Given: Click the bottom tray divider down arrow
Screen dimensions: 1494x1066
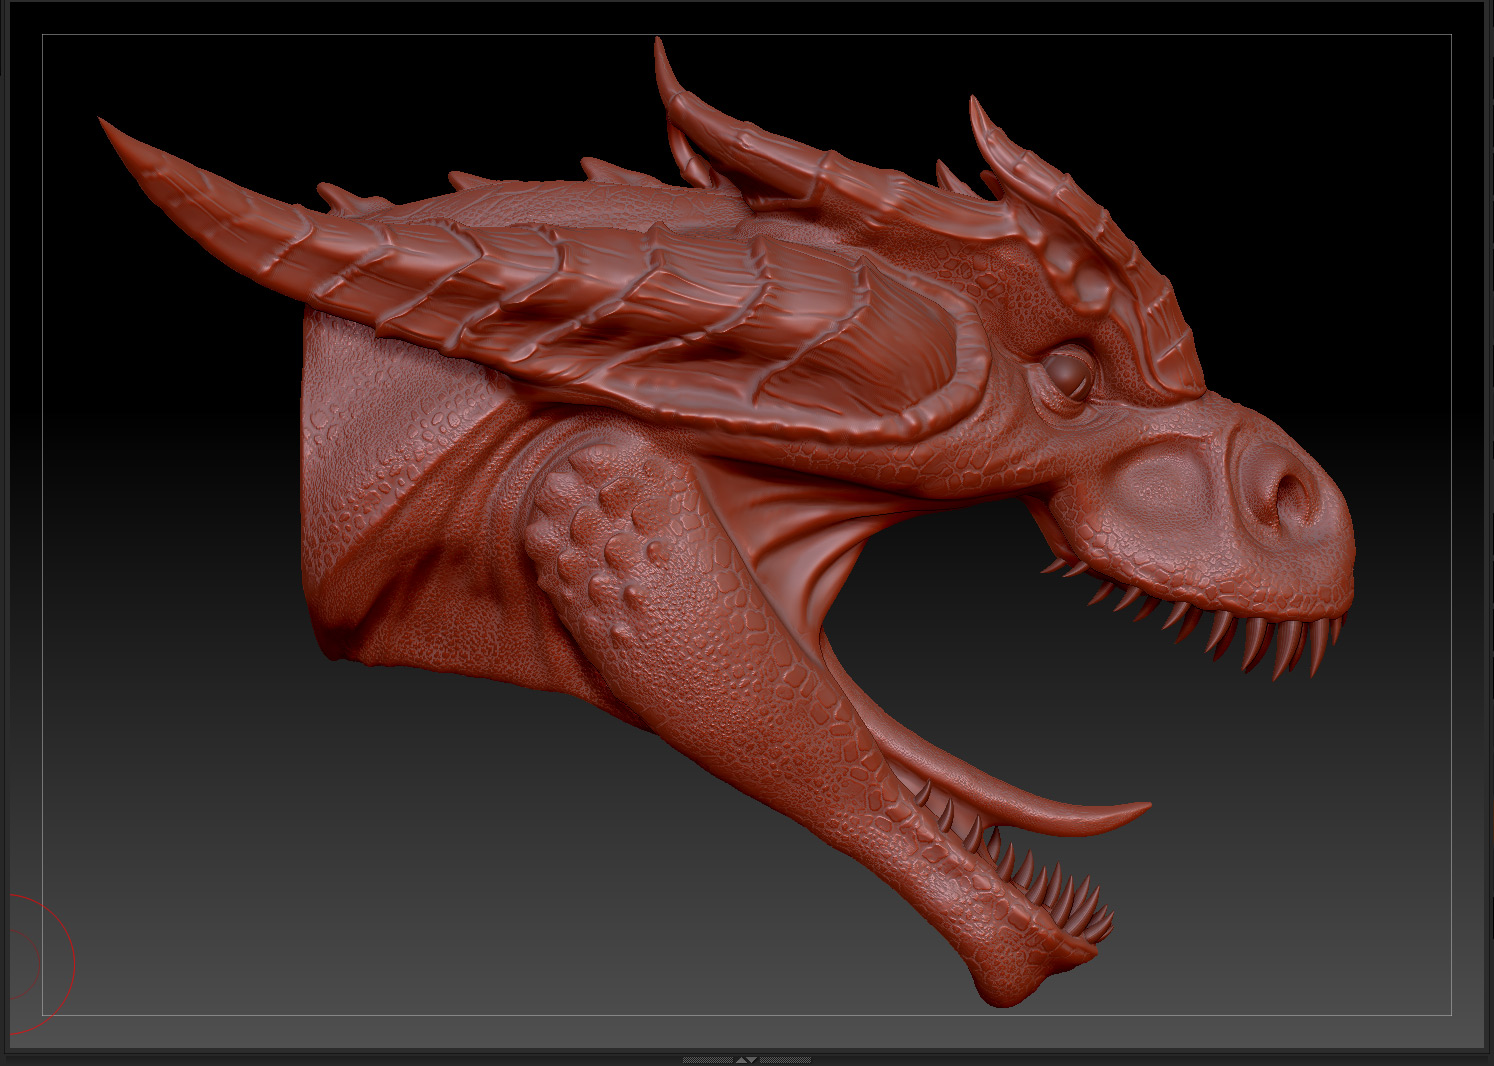Looking at the screenshot, I should click(x=753, y=1059).
